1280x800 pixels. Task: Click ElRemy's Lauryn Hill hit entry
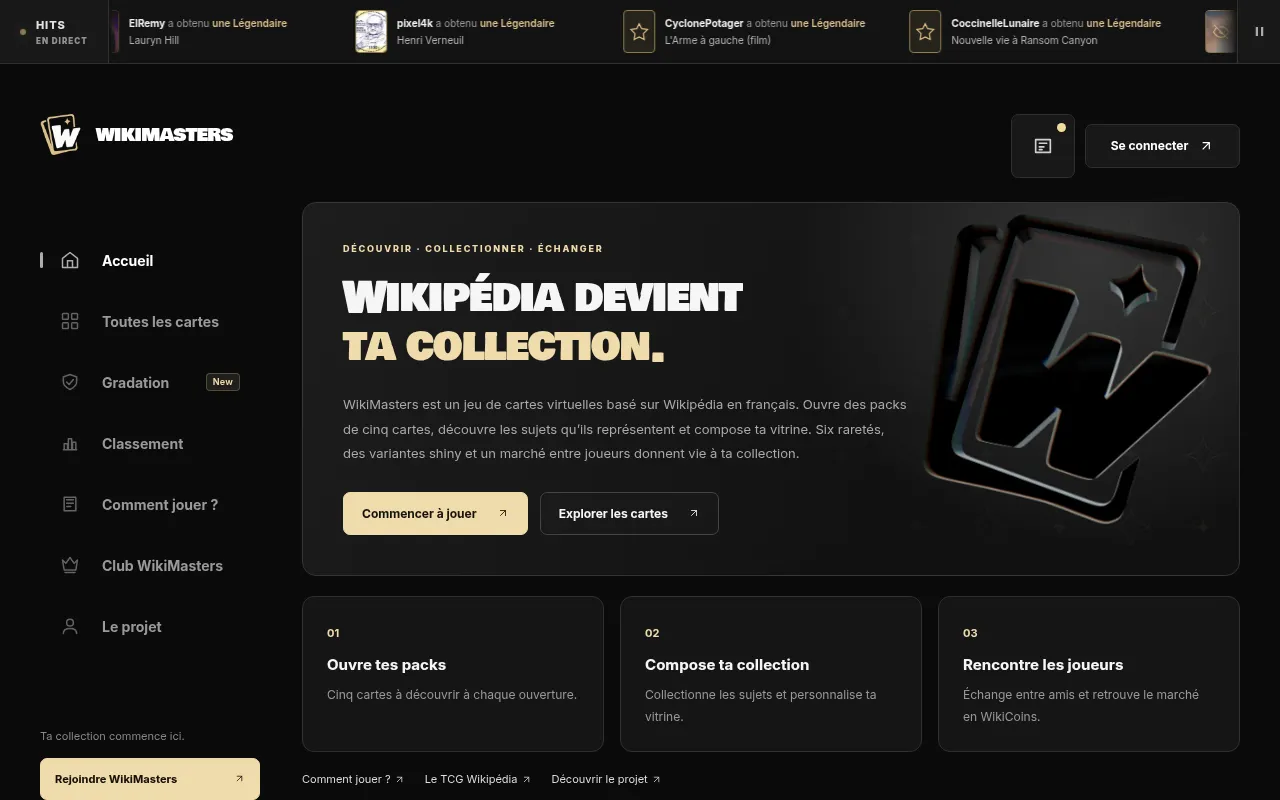(x=200, y=32)
